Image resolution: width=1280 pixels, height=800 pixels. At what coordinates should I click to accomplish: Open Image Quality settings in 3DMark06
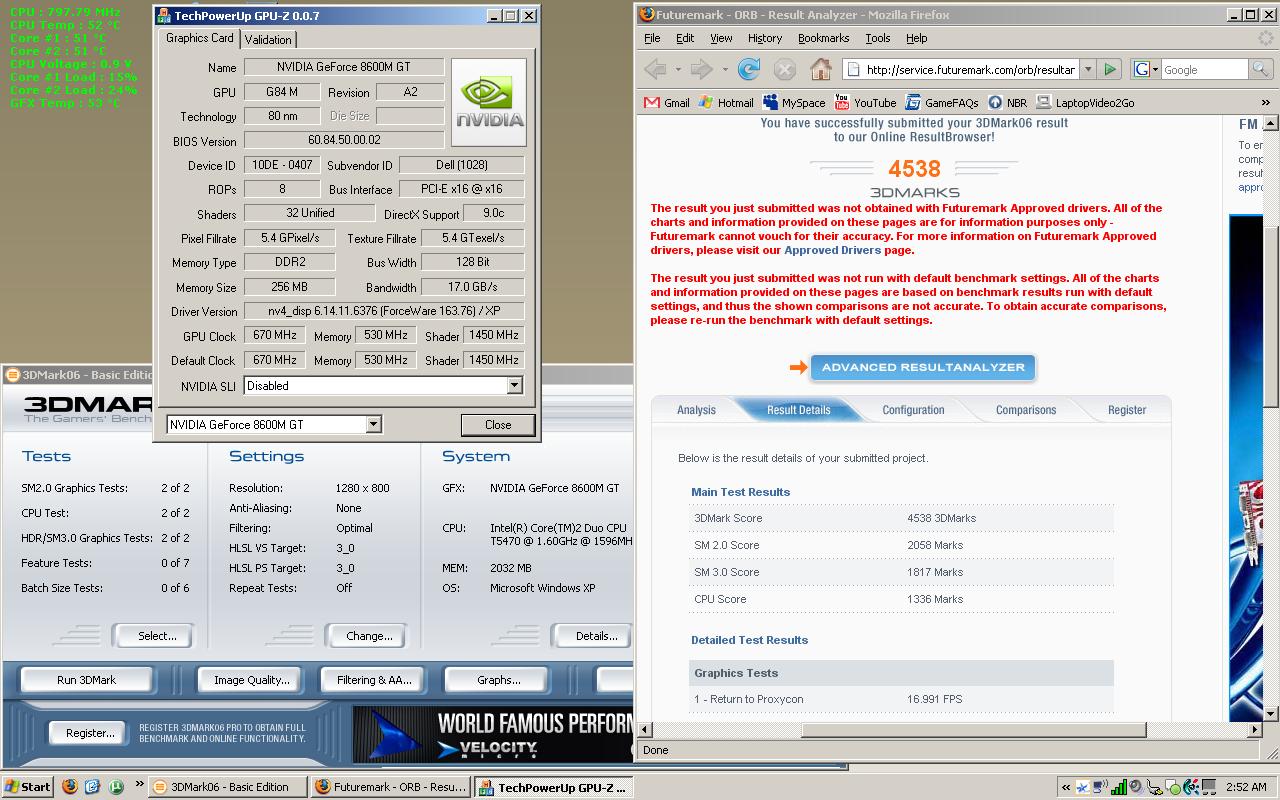click(252, 680)
